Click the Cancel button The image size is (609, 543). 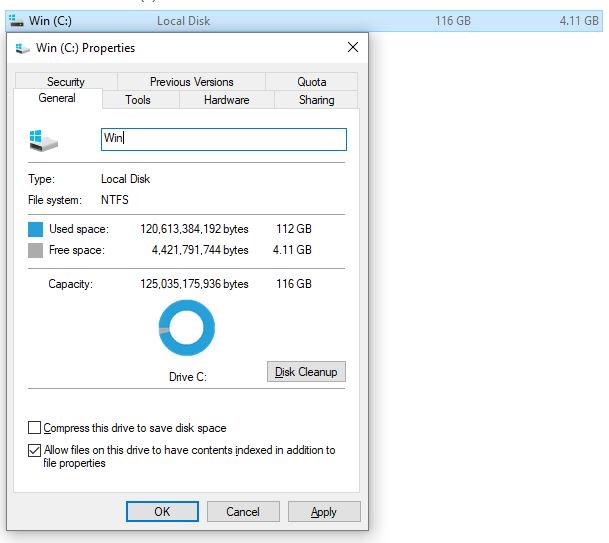(x=243, y=512)
